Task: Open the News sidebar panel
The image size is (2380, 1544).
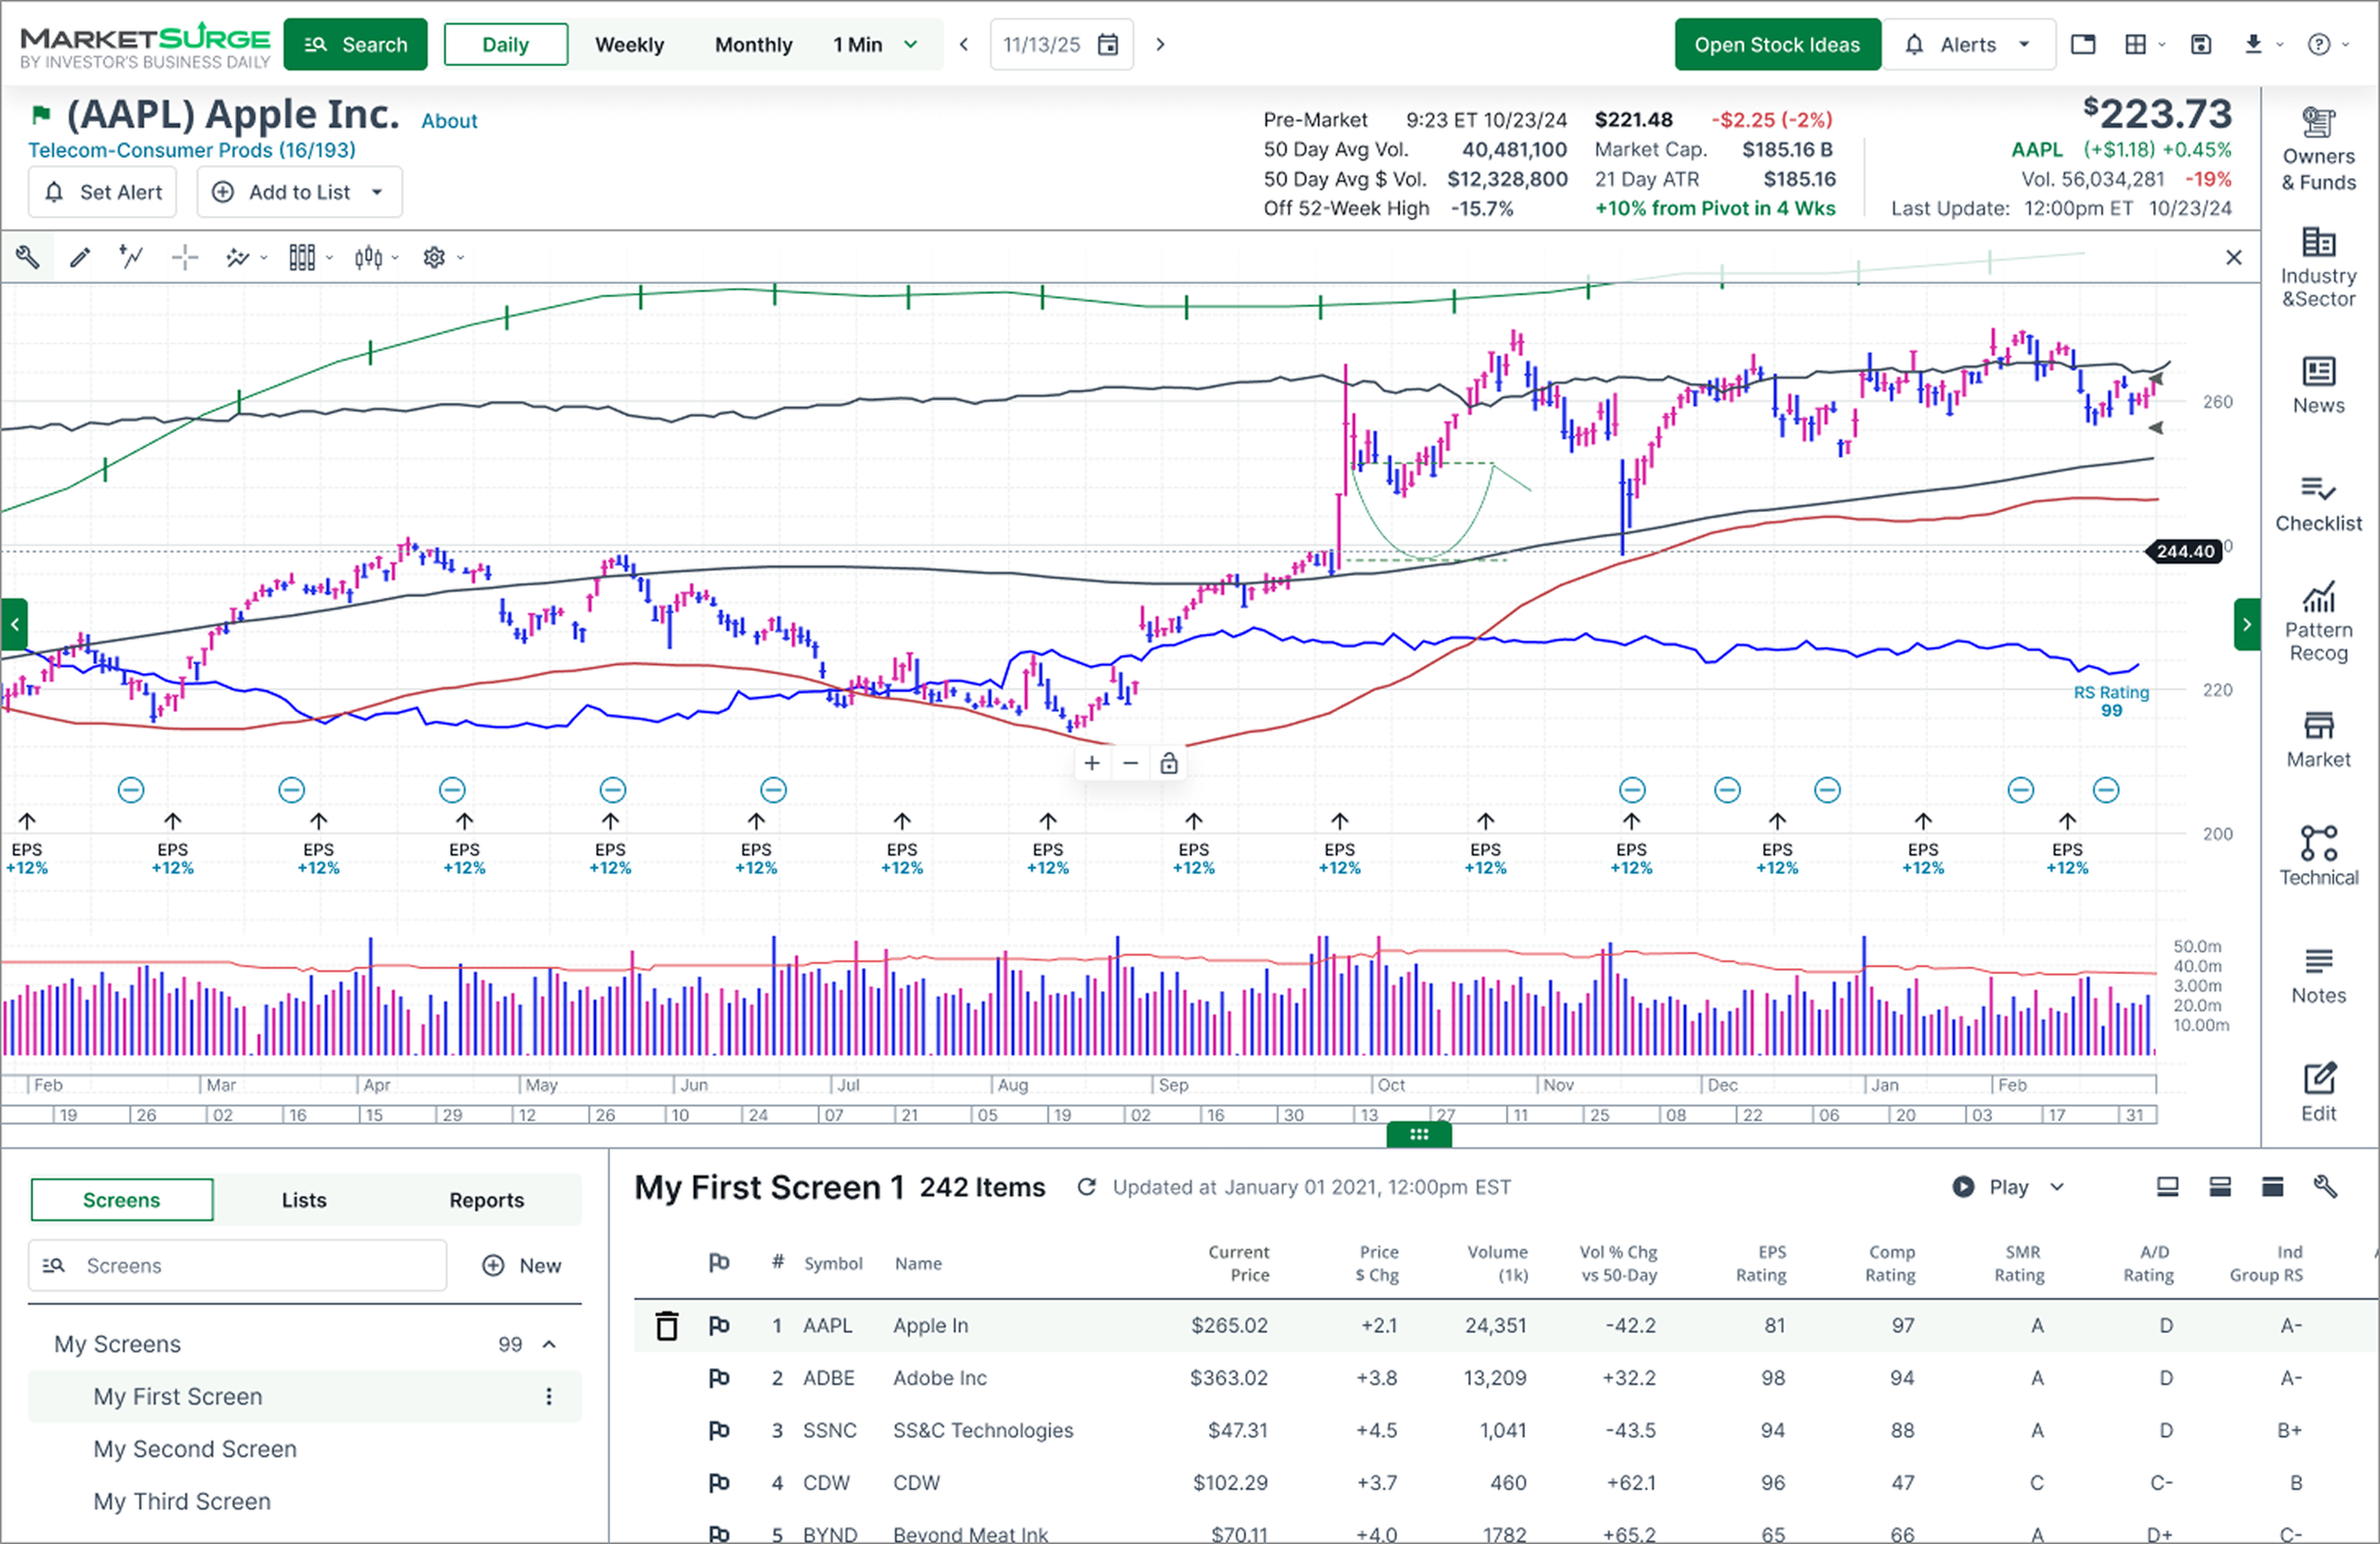Action: click(2318, 385)
